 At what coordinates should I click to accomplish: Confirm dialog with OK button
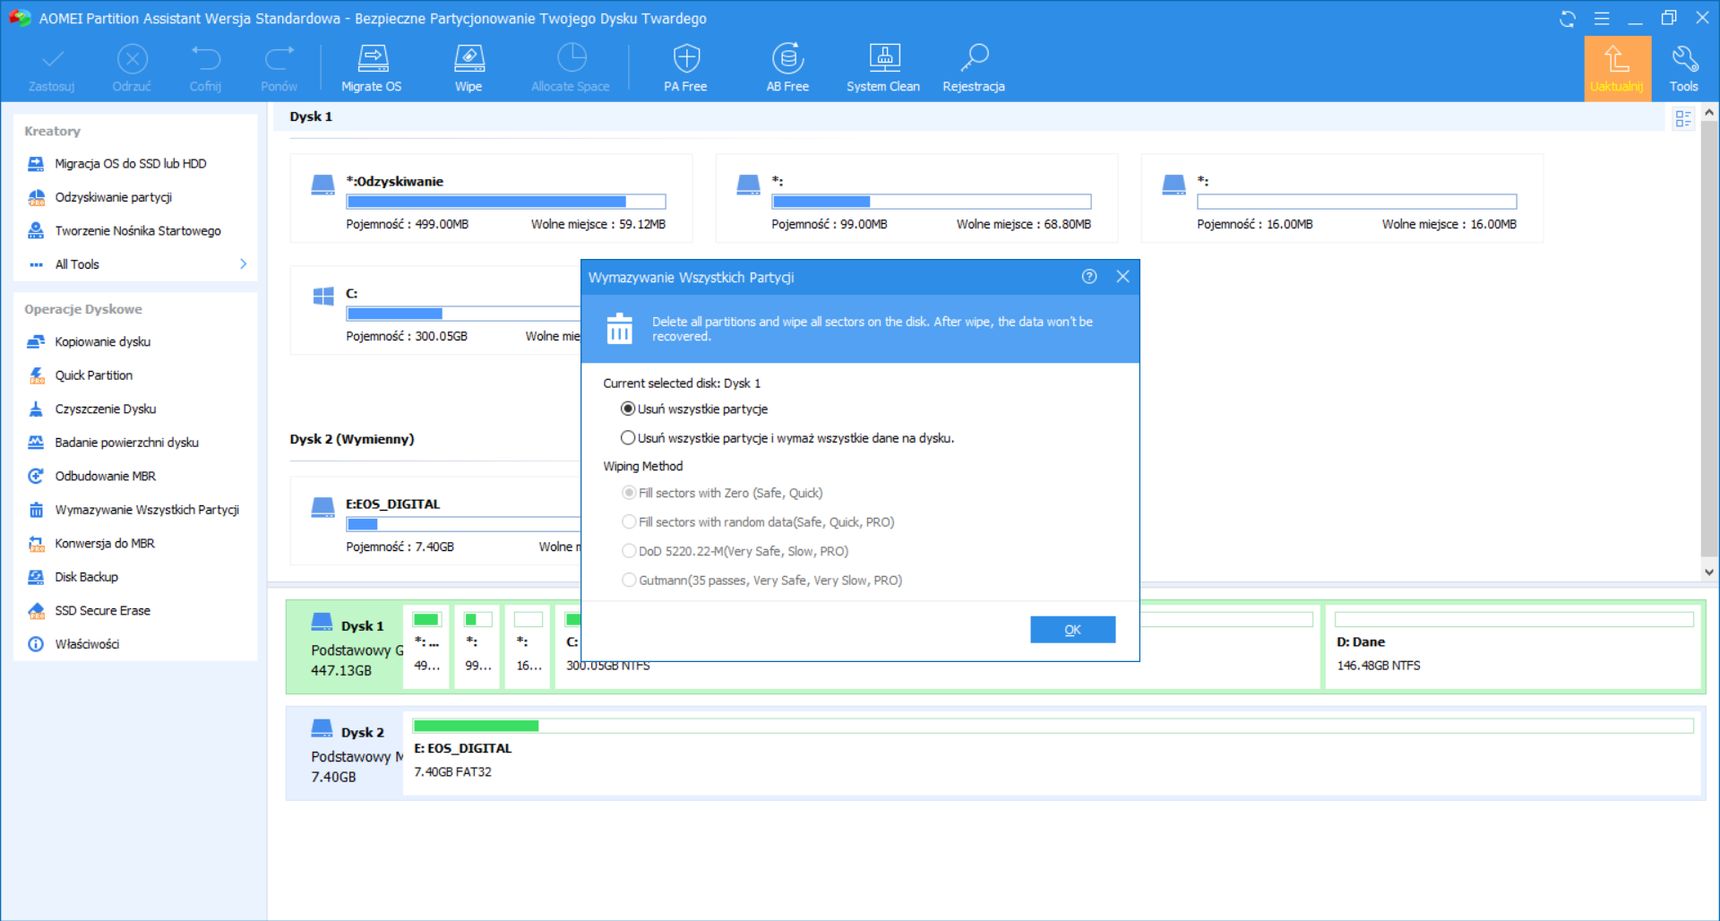1073,630
